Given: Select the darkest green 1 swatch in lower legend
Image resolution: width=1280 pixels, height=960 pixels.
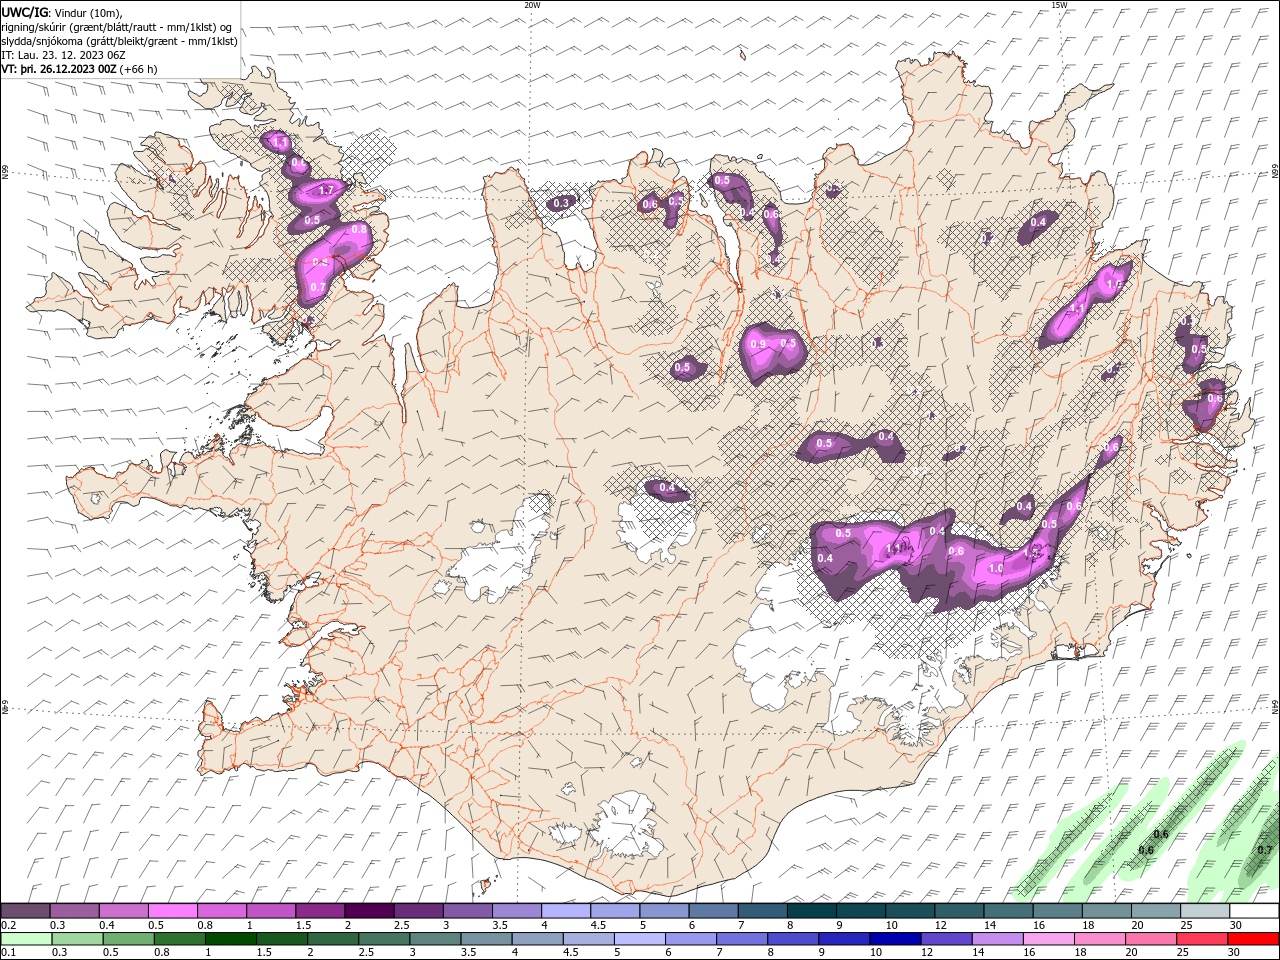Looking at the screenshot, I should point(232,939).
